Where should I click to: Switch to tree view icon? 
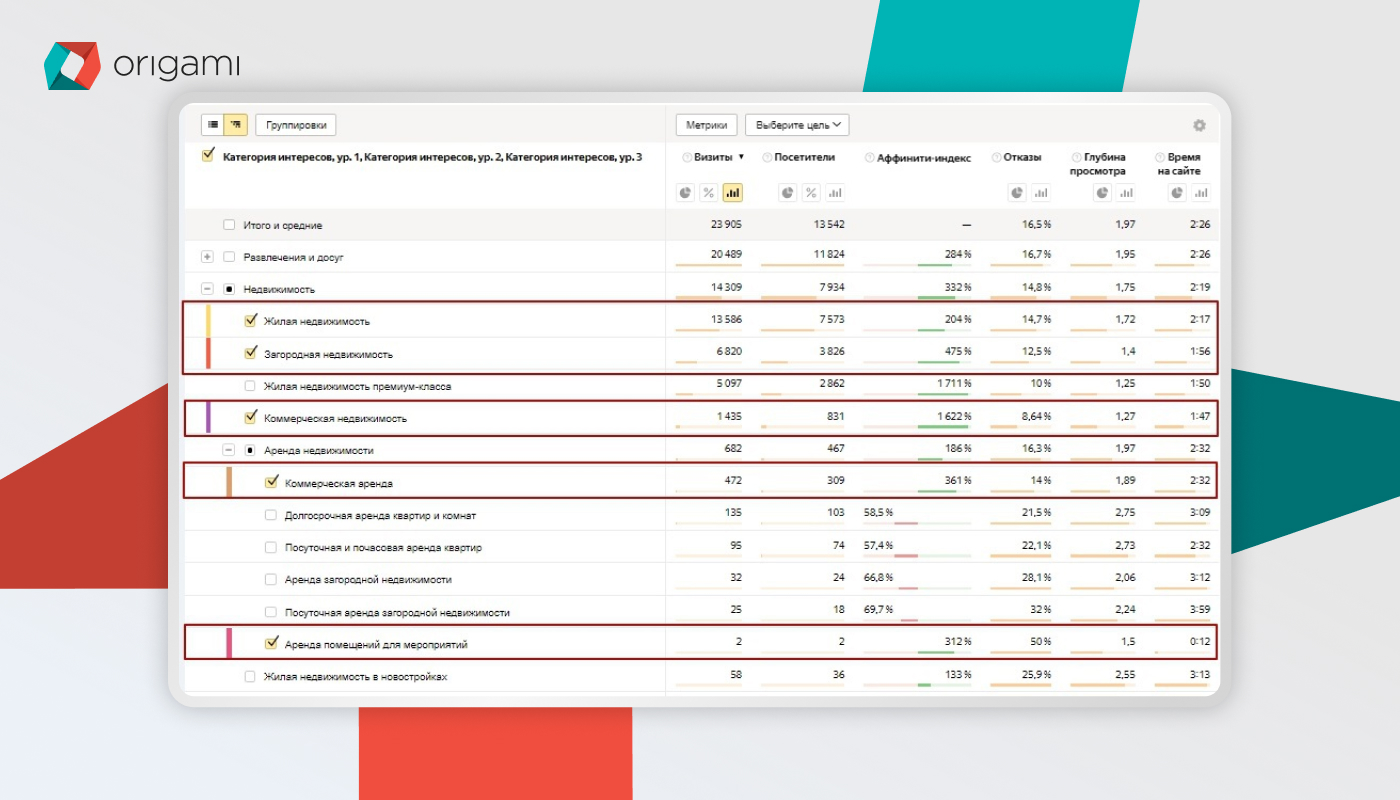(x=236, y=125)
